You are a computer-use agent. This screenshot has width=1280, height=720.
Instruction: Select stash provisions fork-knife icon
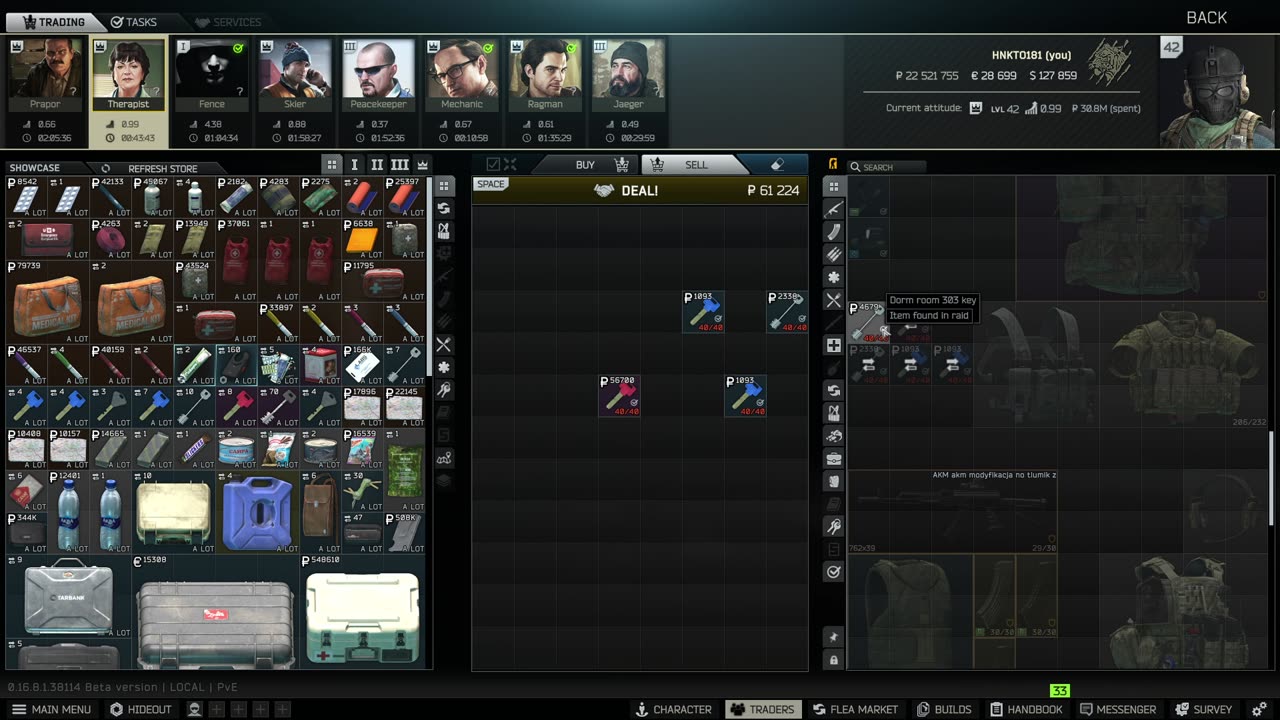click(x=834, y=299)
